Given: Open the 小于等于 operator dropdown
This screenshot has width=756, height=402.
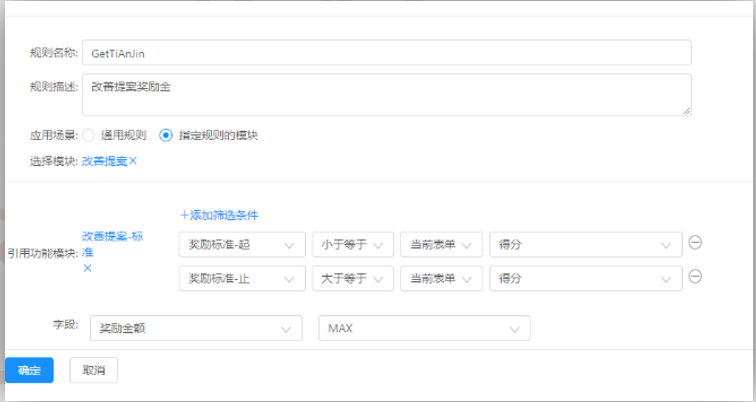Looking at the screenshot, I should (352, 245).
